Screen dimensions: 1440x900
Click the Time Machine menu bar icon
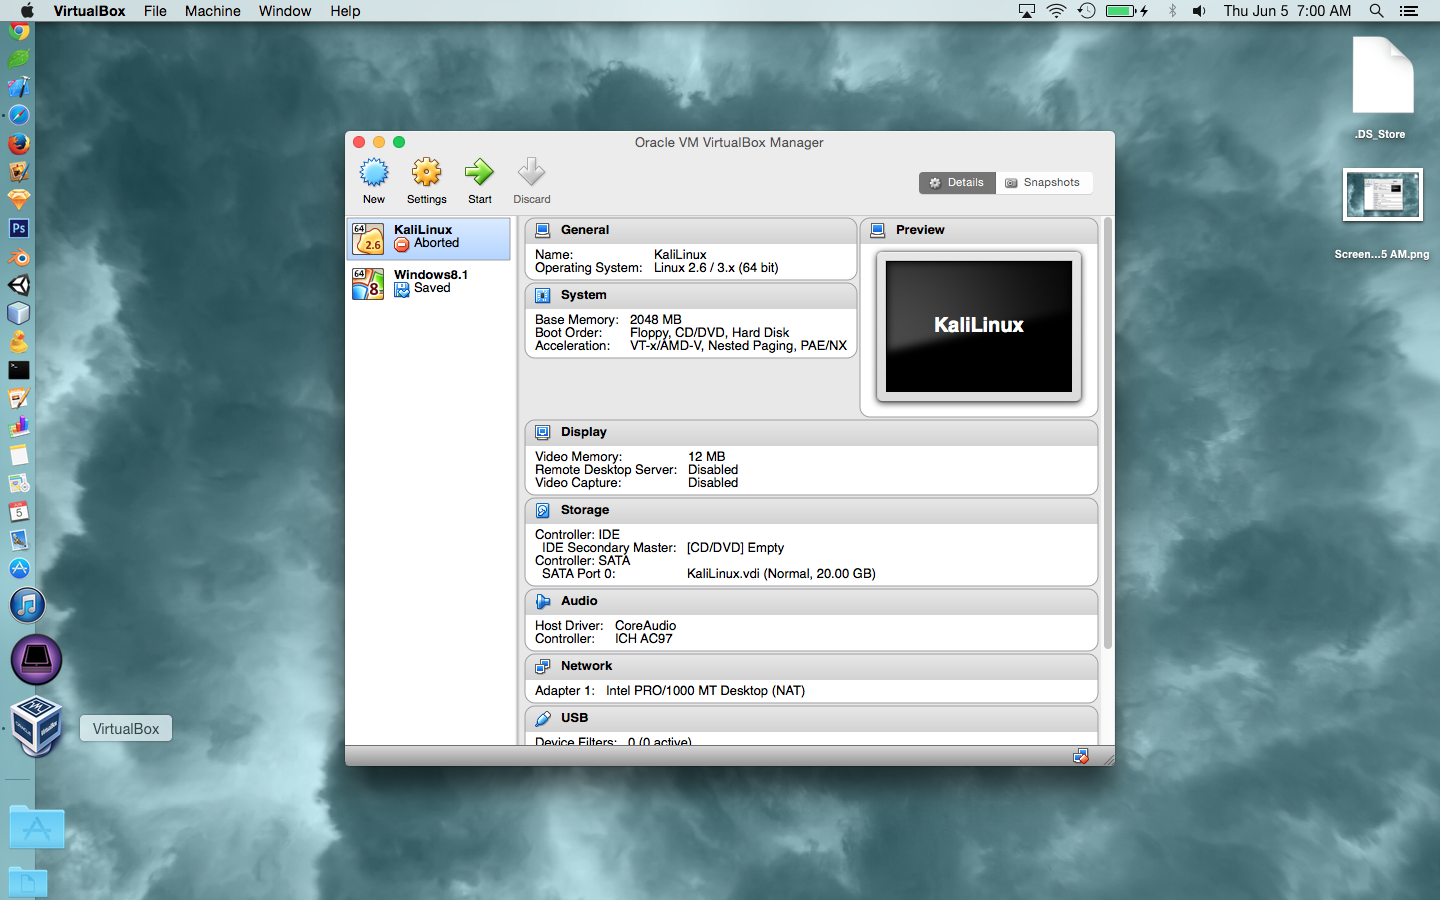click(x=1087, y=11)
